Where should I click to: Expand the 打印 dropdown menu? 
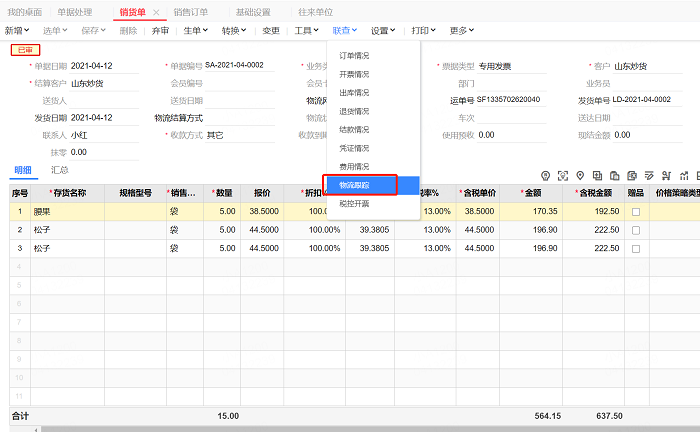(427, 31)
